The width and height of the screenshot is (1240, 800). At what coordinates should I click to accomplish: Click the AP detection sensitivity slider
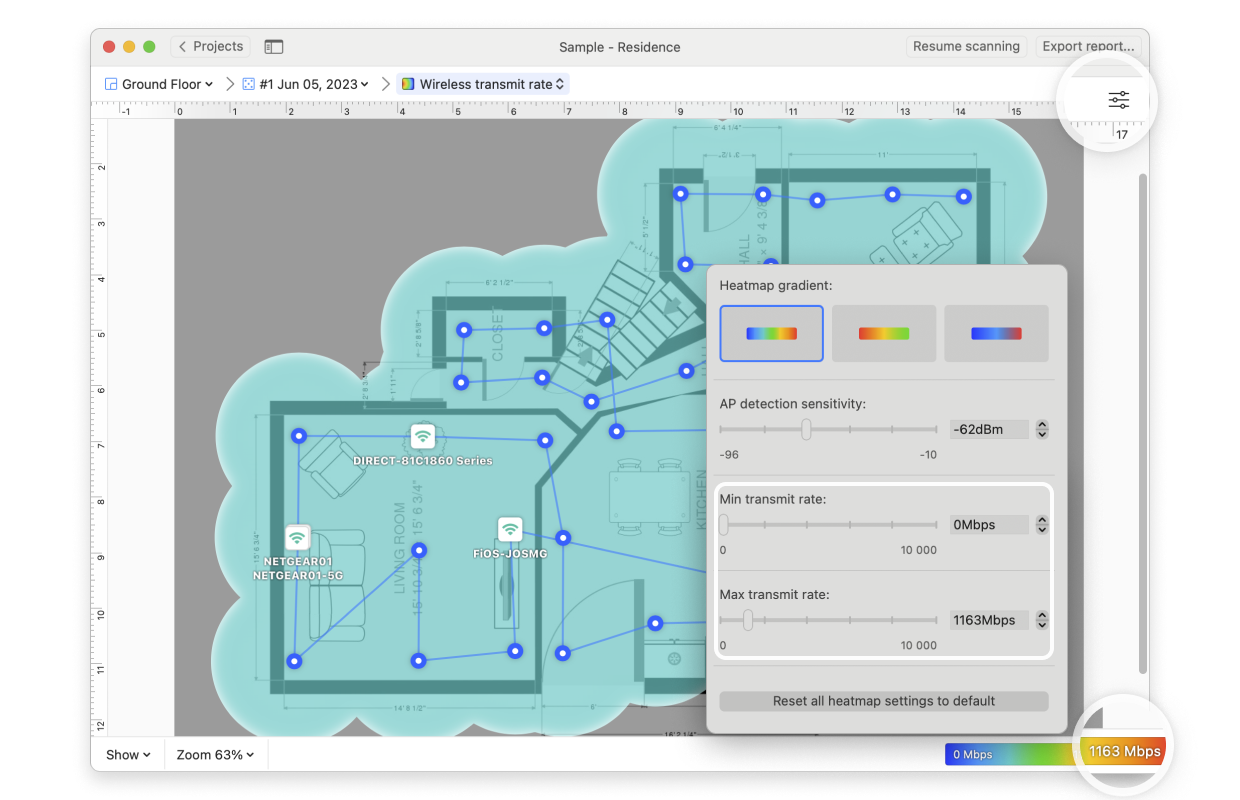829,429
